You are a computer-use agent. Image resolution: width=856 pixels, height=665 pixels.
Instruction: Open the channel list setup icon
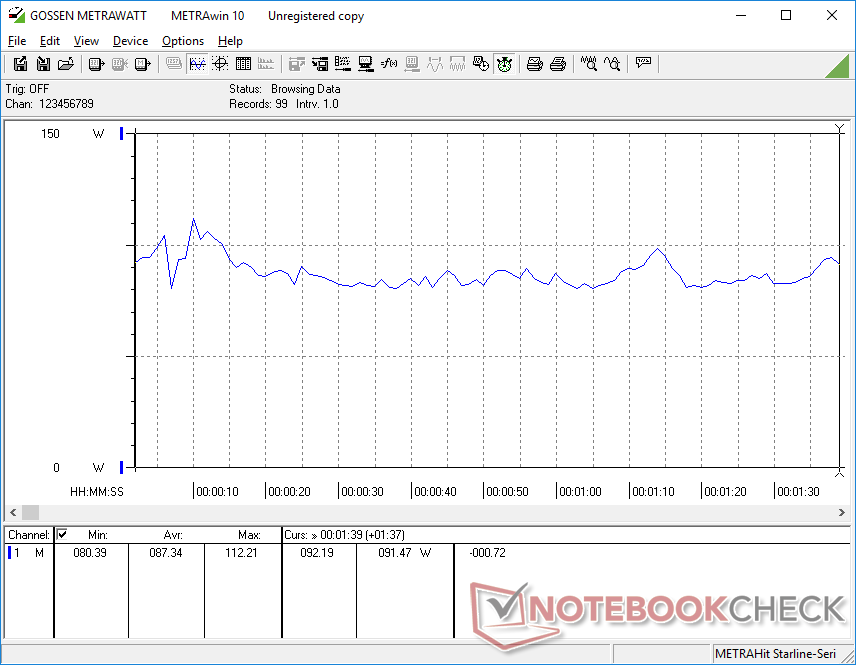pyautogui.click(x=343, y=64)
